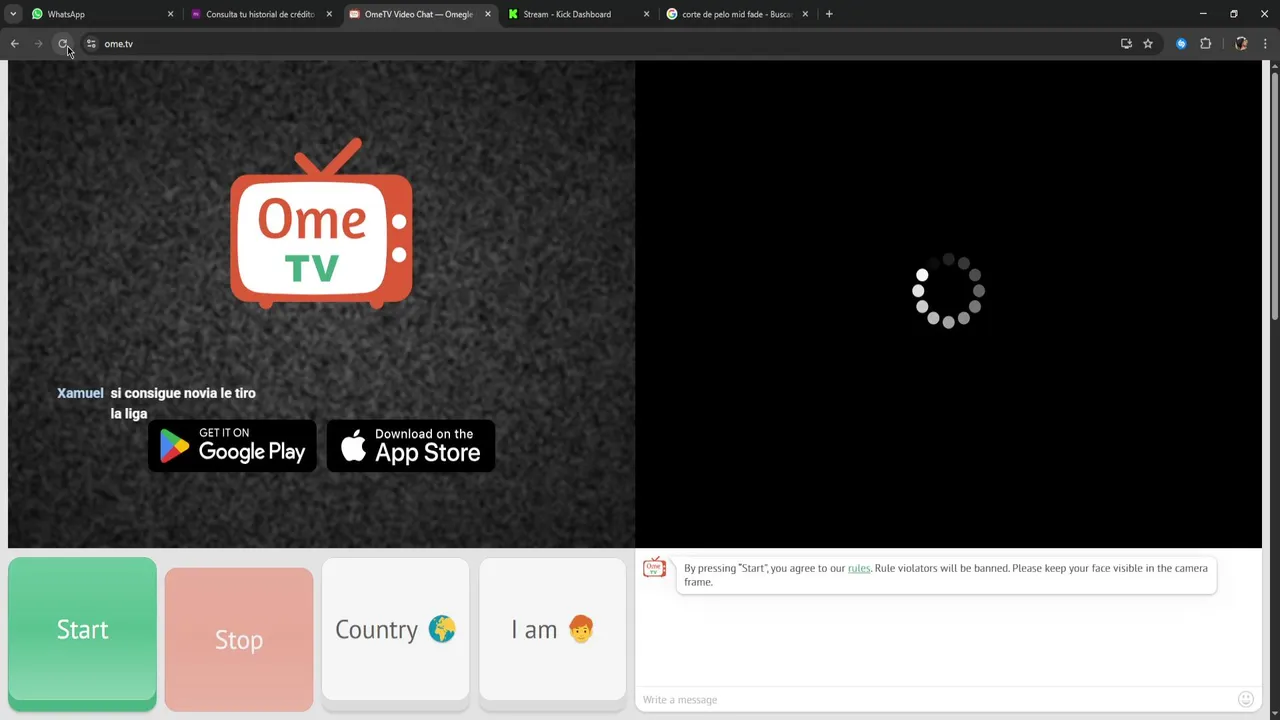Viewport: 1280px width, 720px height.
Task: Open the Extensions puzzle icon
Action: [x=1206, y=44]
